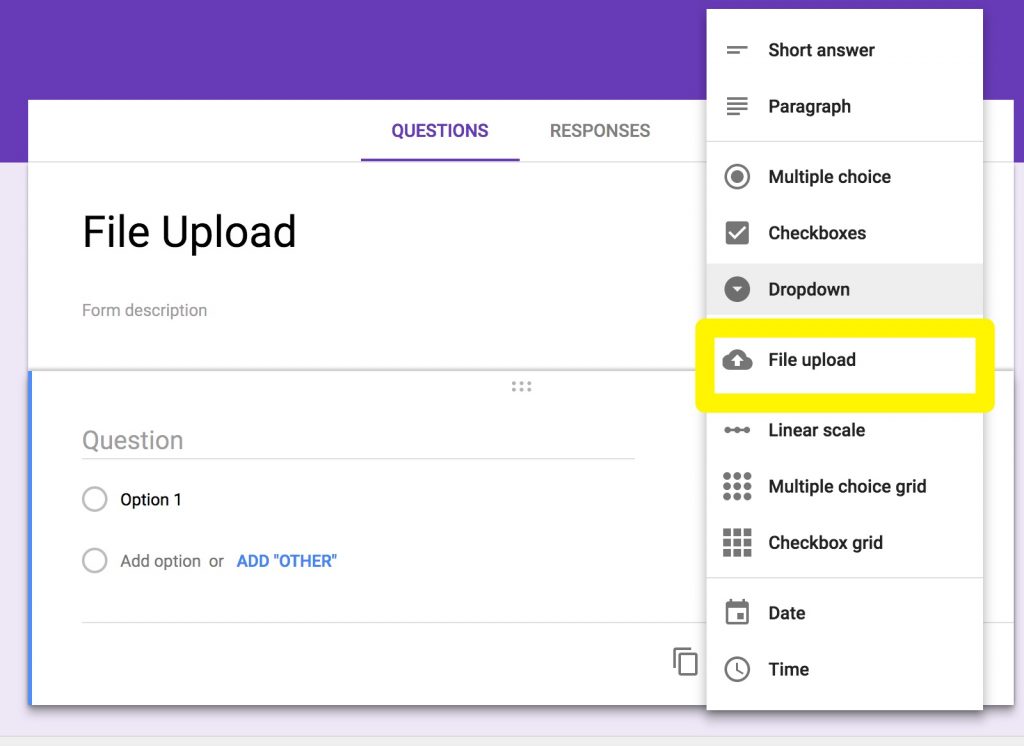
Task: Switch to the QUESTIONS tab
Action: pos(440,131)
